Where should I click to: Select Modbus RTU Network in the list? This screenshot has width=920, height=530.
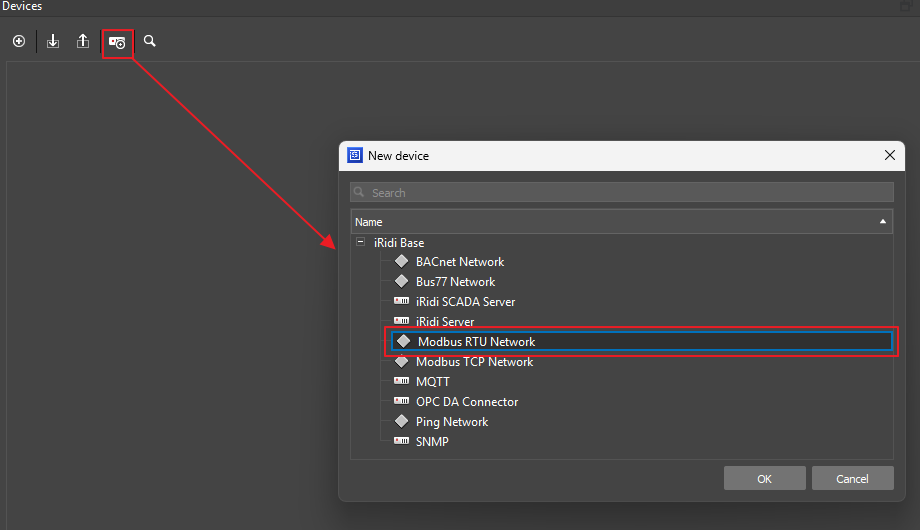(476, 342)
